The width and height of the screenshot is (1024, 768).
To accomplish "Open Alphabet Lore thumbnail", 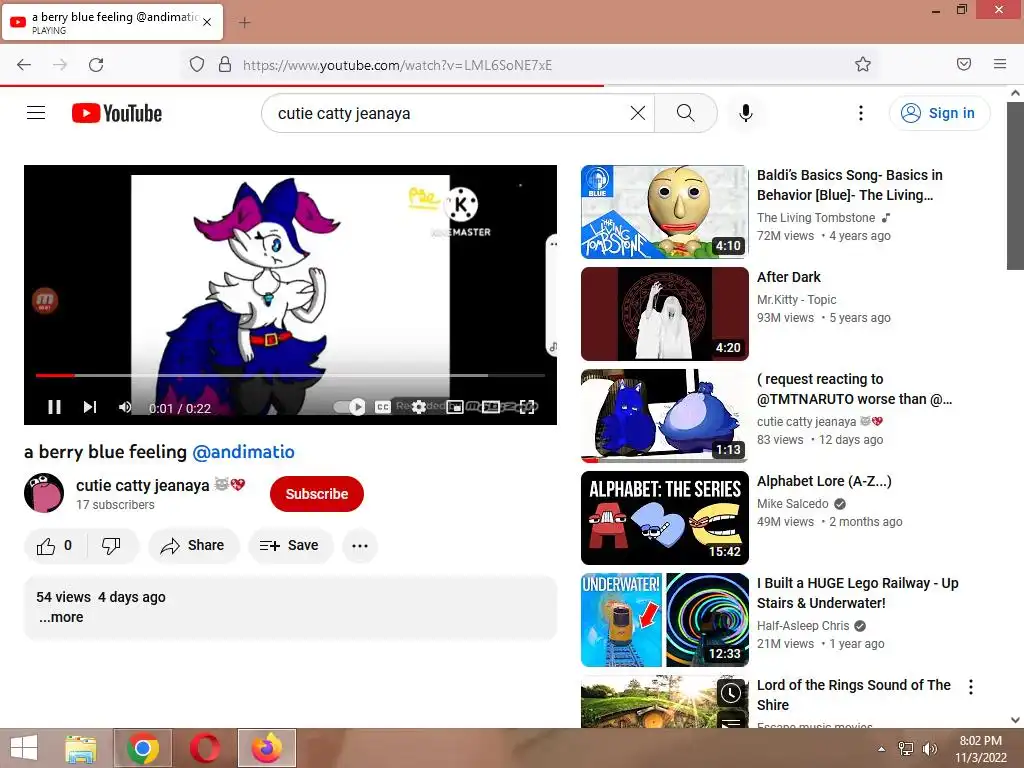I will [664, 517].
